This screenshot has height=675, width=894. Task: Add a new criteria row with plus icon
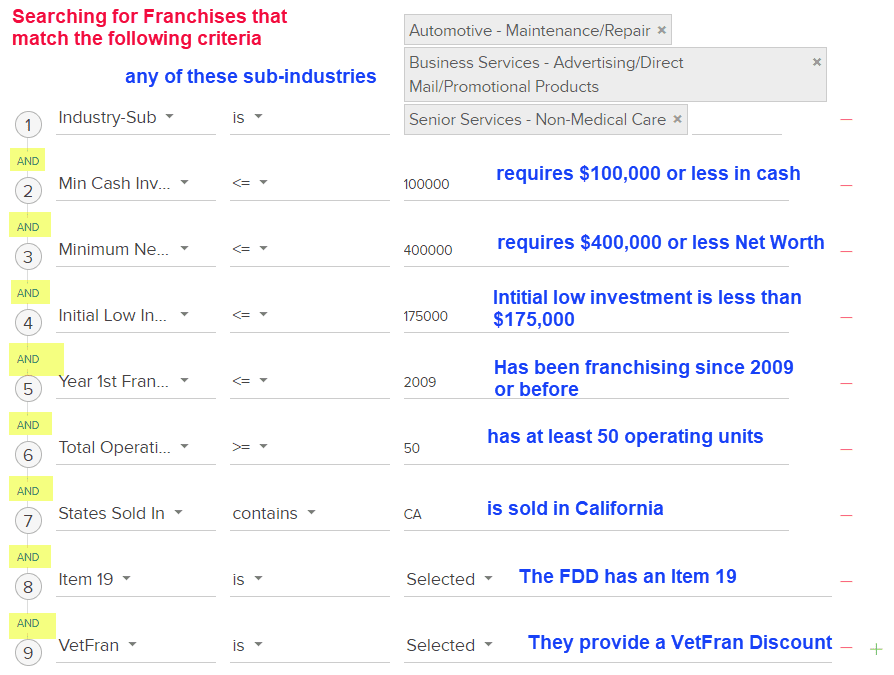pos(876,649)
